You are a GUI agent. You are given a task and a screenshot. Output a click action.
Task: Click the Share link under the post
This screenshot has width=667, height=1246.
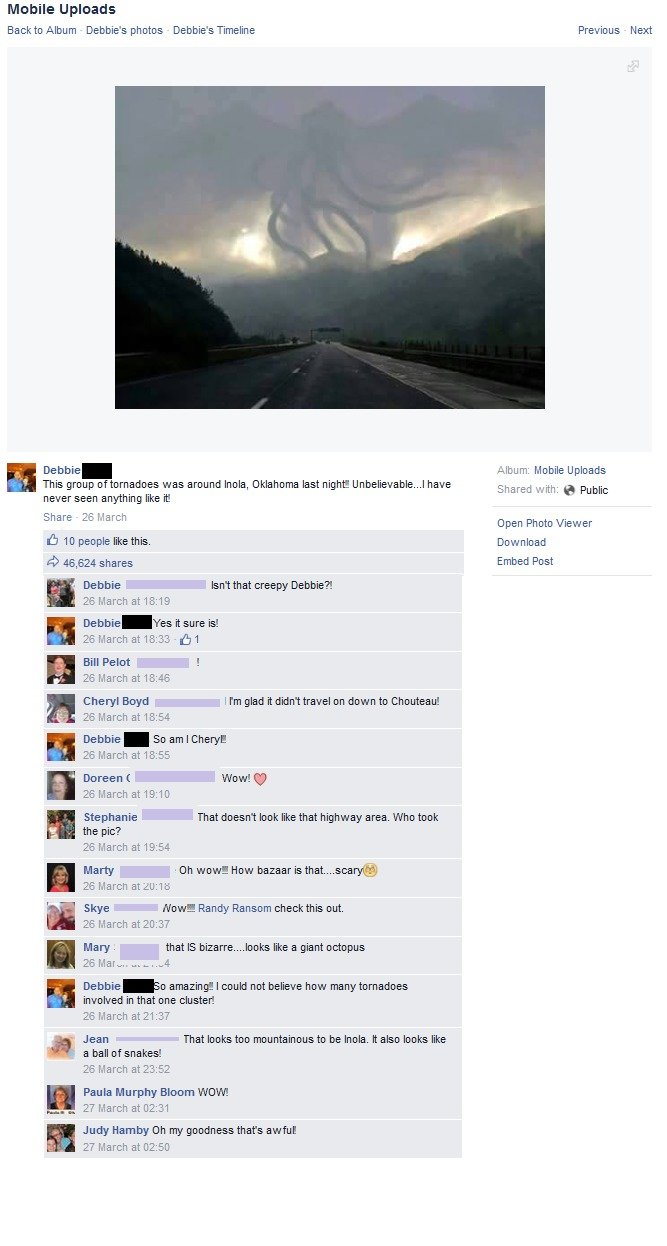57,517
